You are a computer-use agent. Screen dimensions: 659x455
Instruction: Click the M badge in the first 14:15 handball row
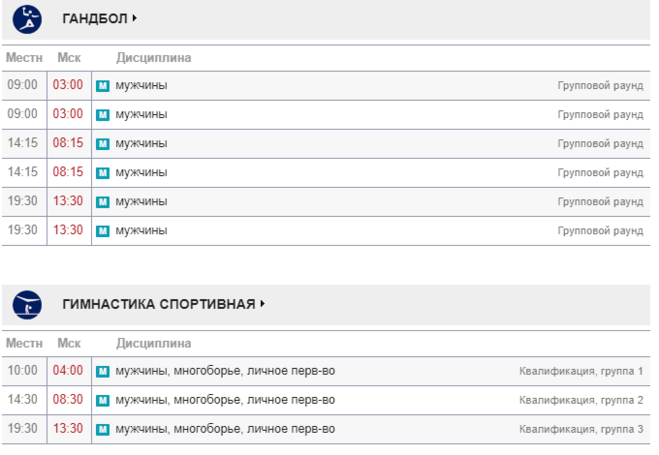pyautogui.click(x=103, y=144)
